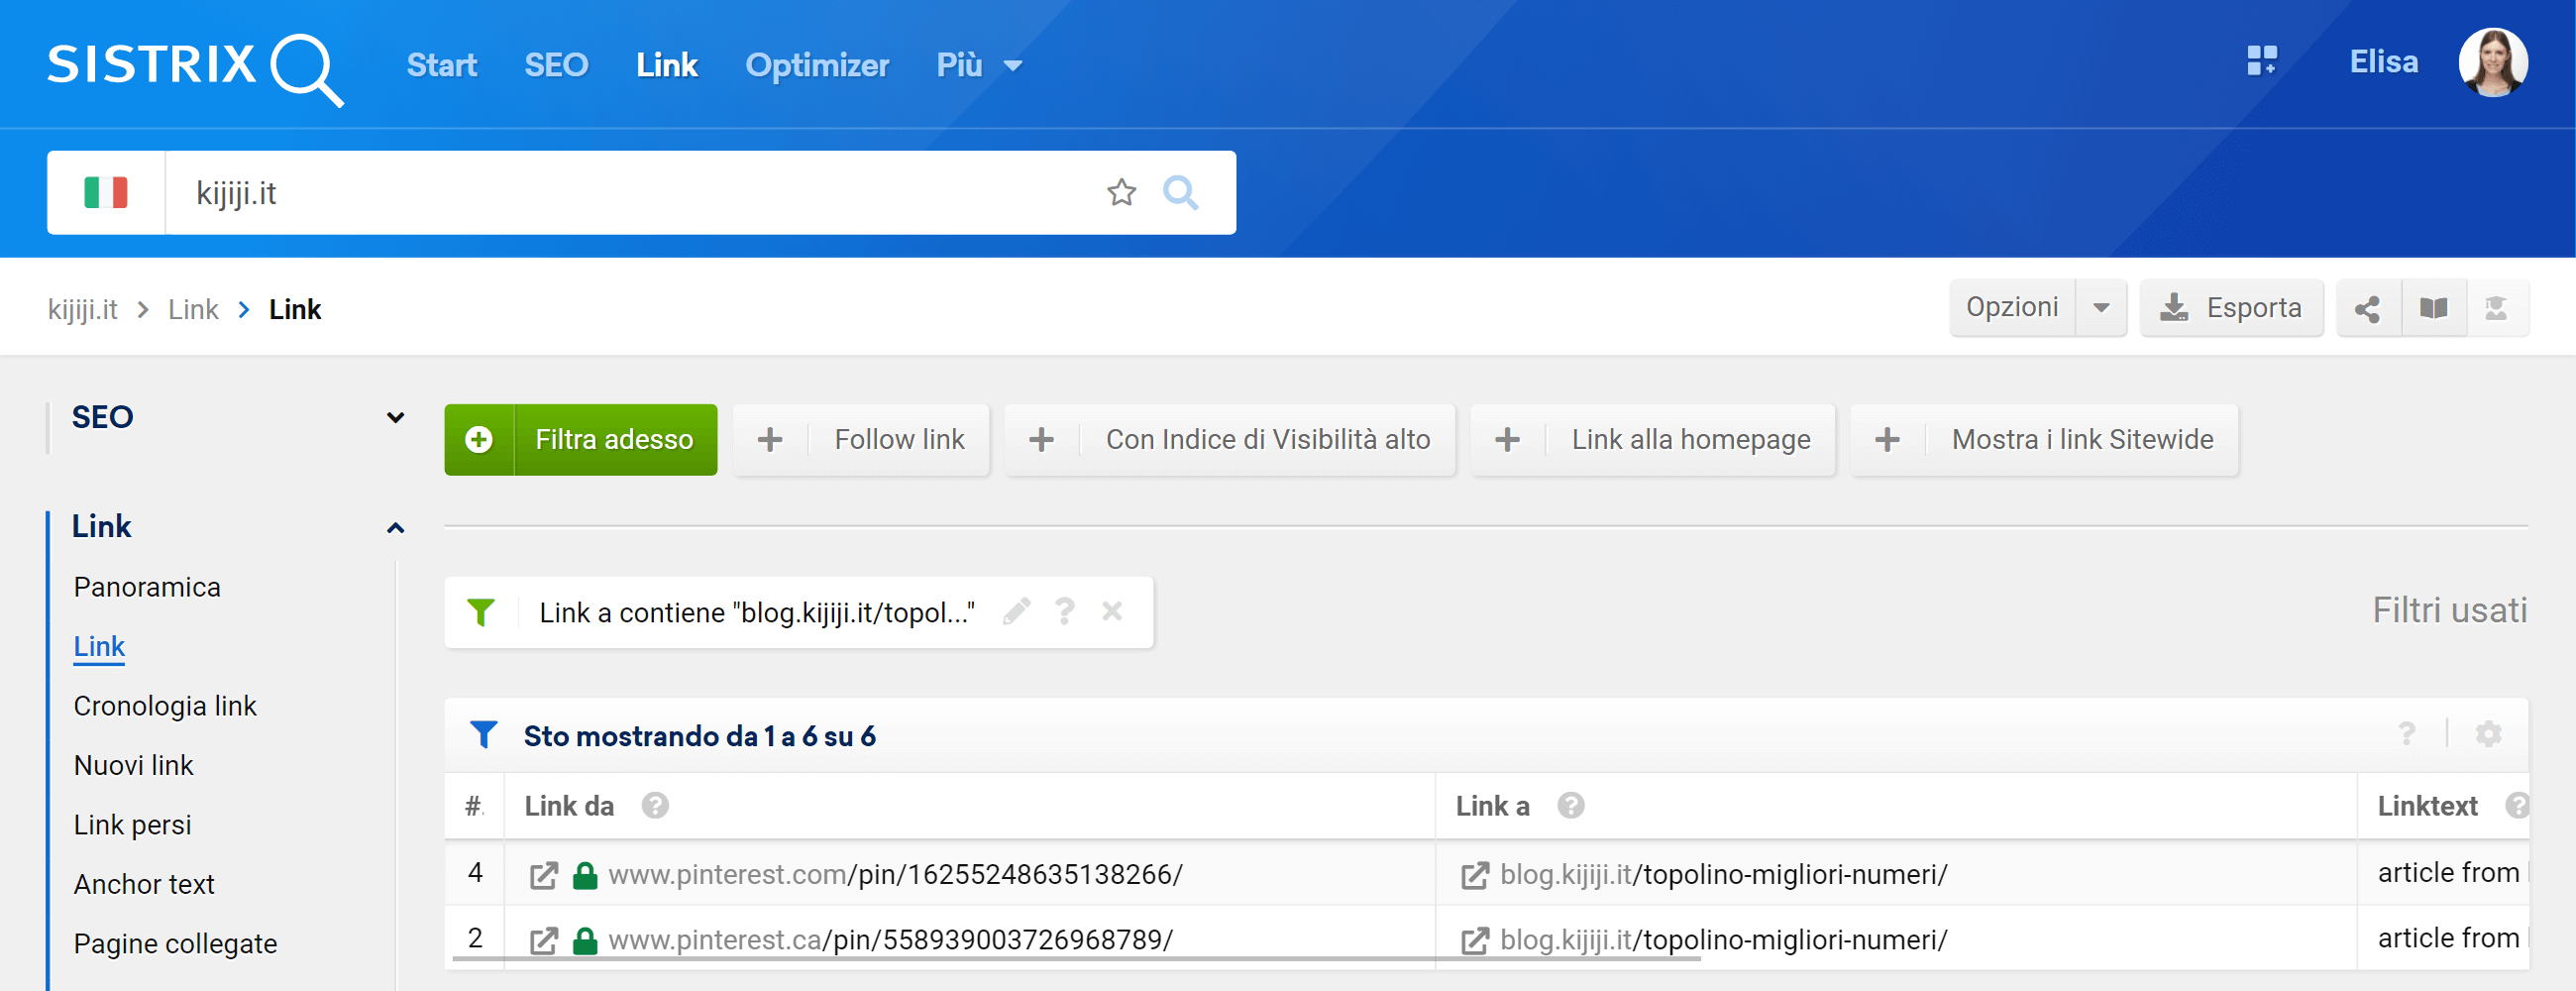Open external link icon for pinterest.ca row
Image resolution: width=2576 pixels, height=991 pixels.
point(543,941)
